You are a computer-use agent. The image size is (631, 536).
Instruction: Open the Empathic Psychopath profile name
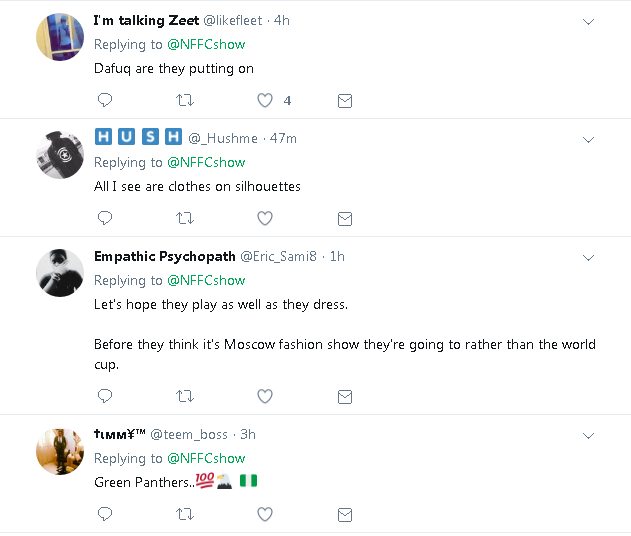[163, 257]
